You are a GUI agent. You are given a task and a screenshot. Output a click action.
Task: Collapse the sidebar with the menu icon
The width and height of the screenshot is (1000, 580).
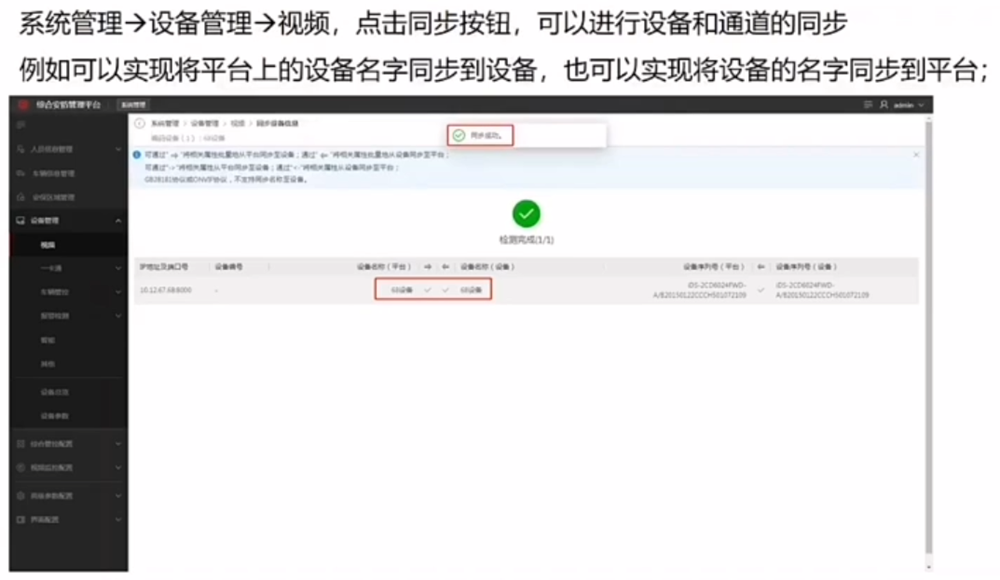pyautogui.click(x=20, y=125)
